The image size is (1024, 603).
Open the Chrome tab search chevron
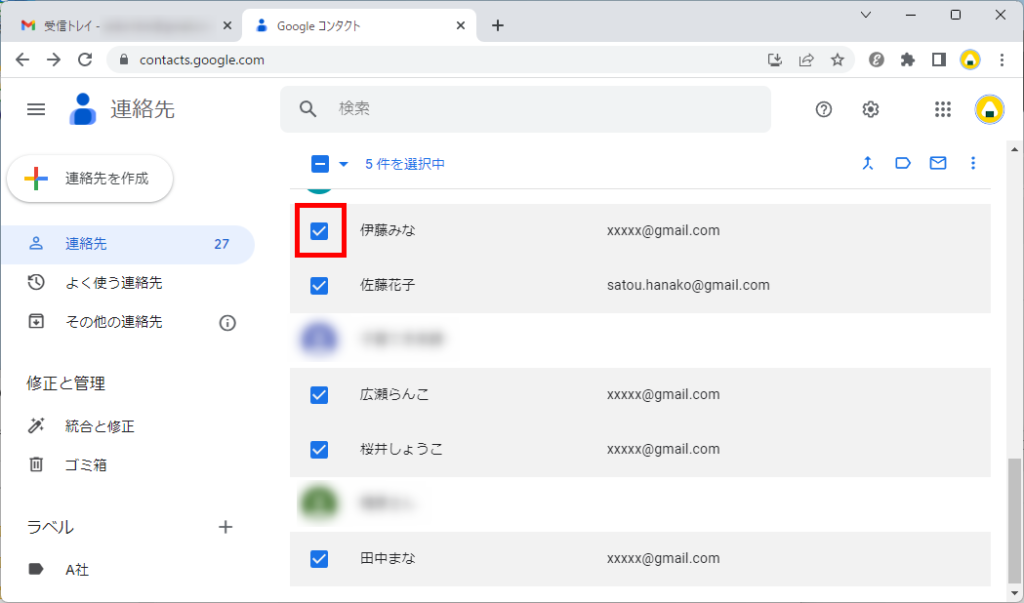pyautogui.click(x=866, y=15)
